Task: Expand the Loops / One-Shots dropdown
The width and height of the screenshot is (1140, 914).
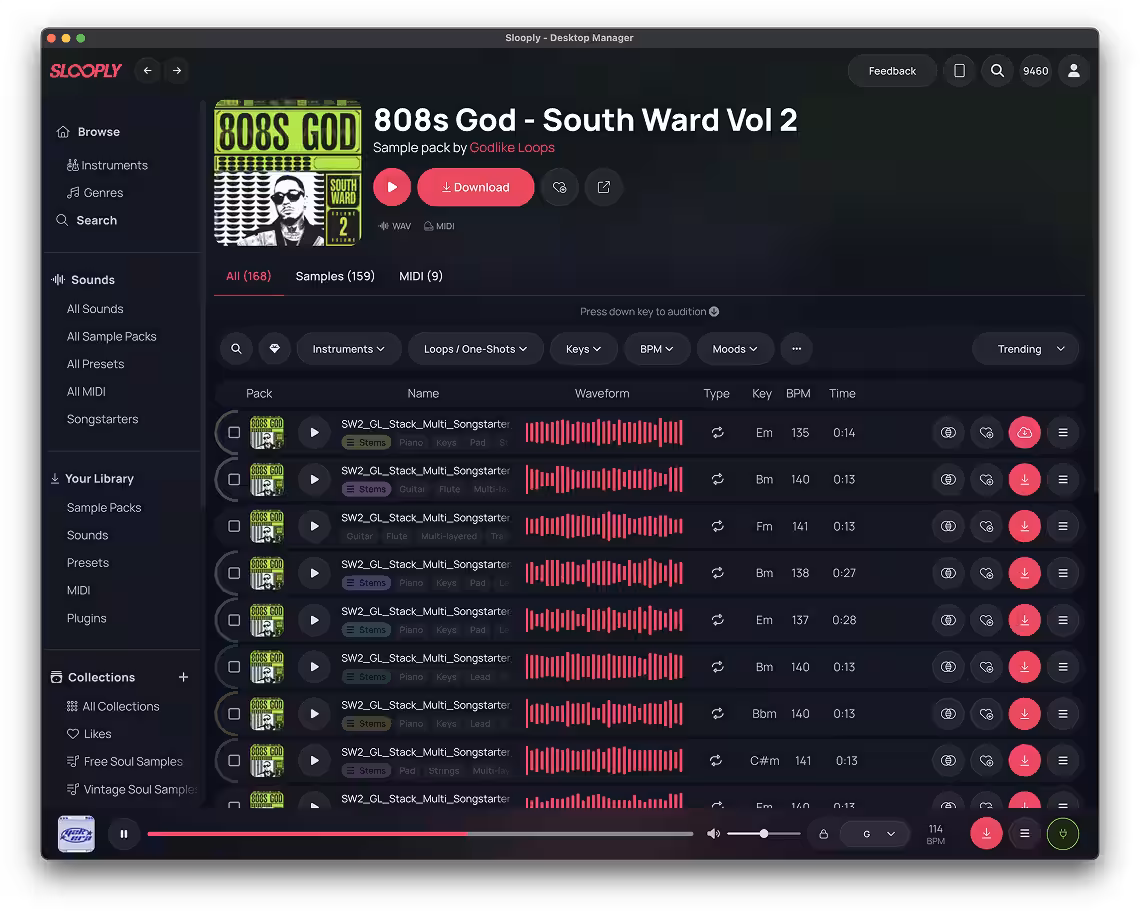Action: pos(475,349)
